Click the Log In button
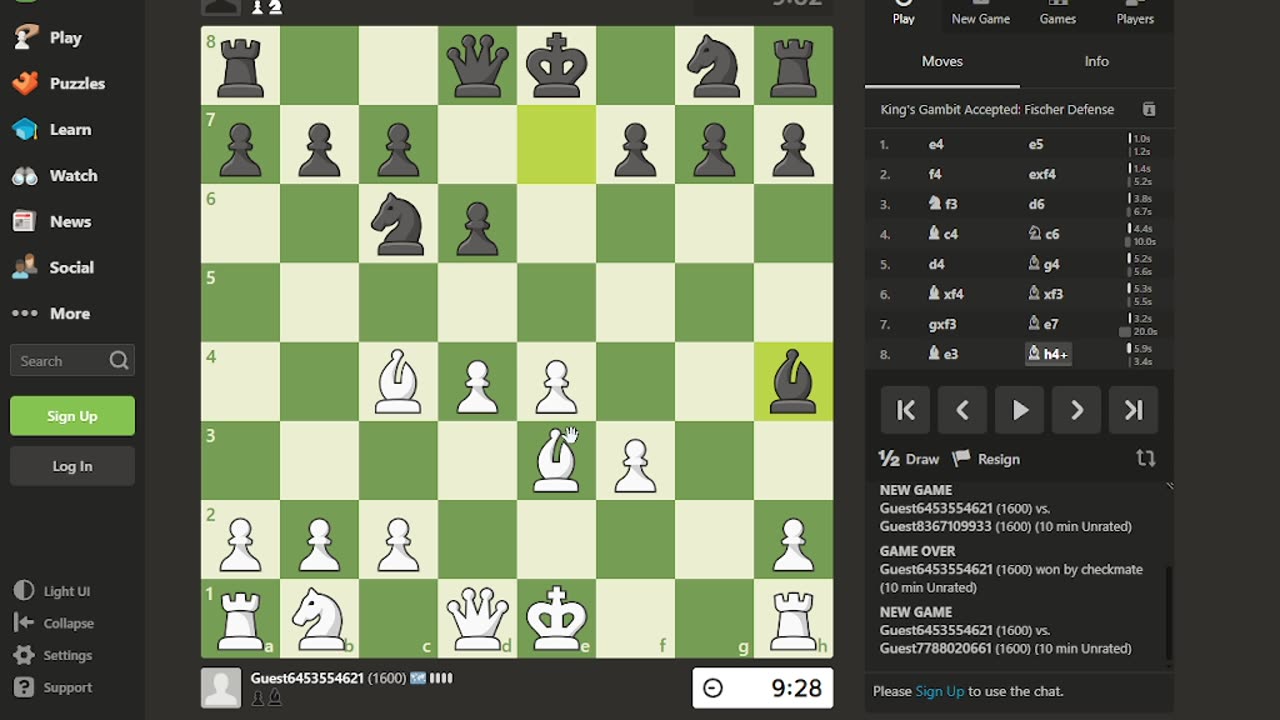This screenshot has width=1280, height=720. (x=72, y=466)
